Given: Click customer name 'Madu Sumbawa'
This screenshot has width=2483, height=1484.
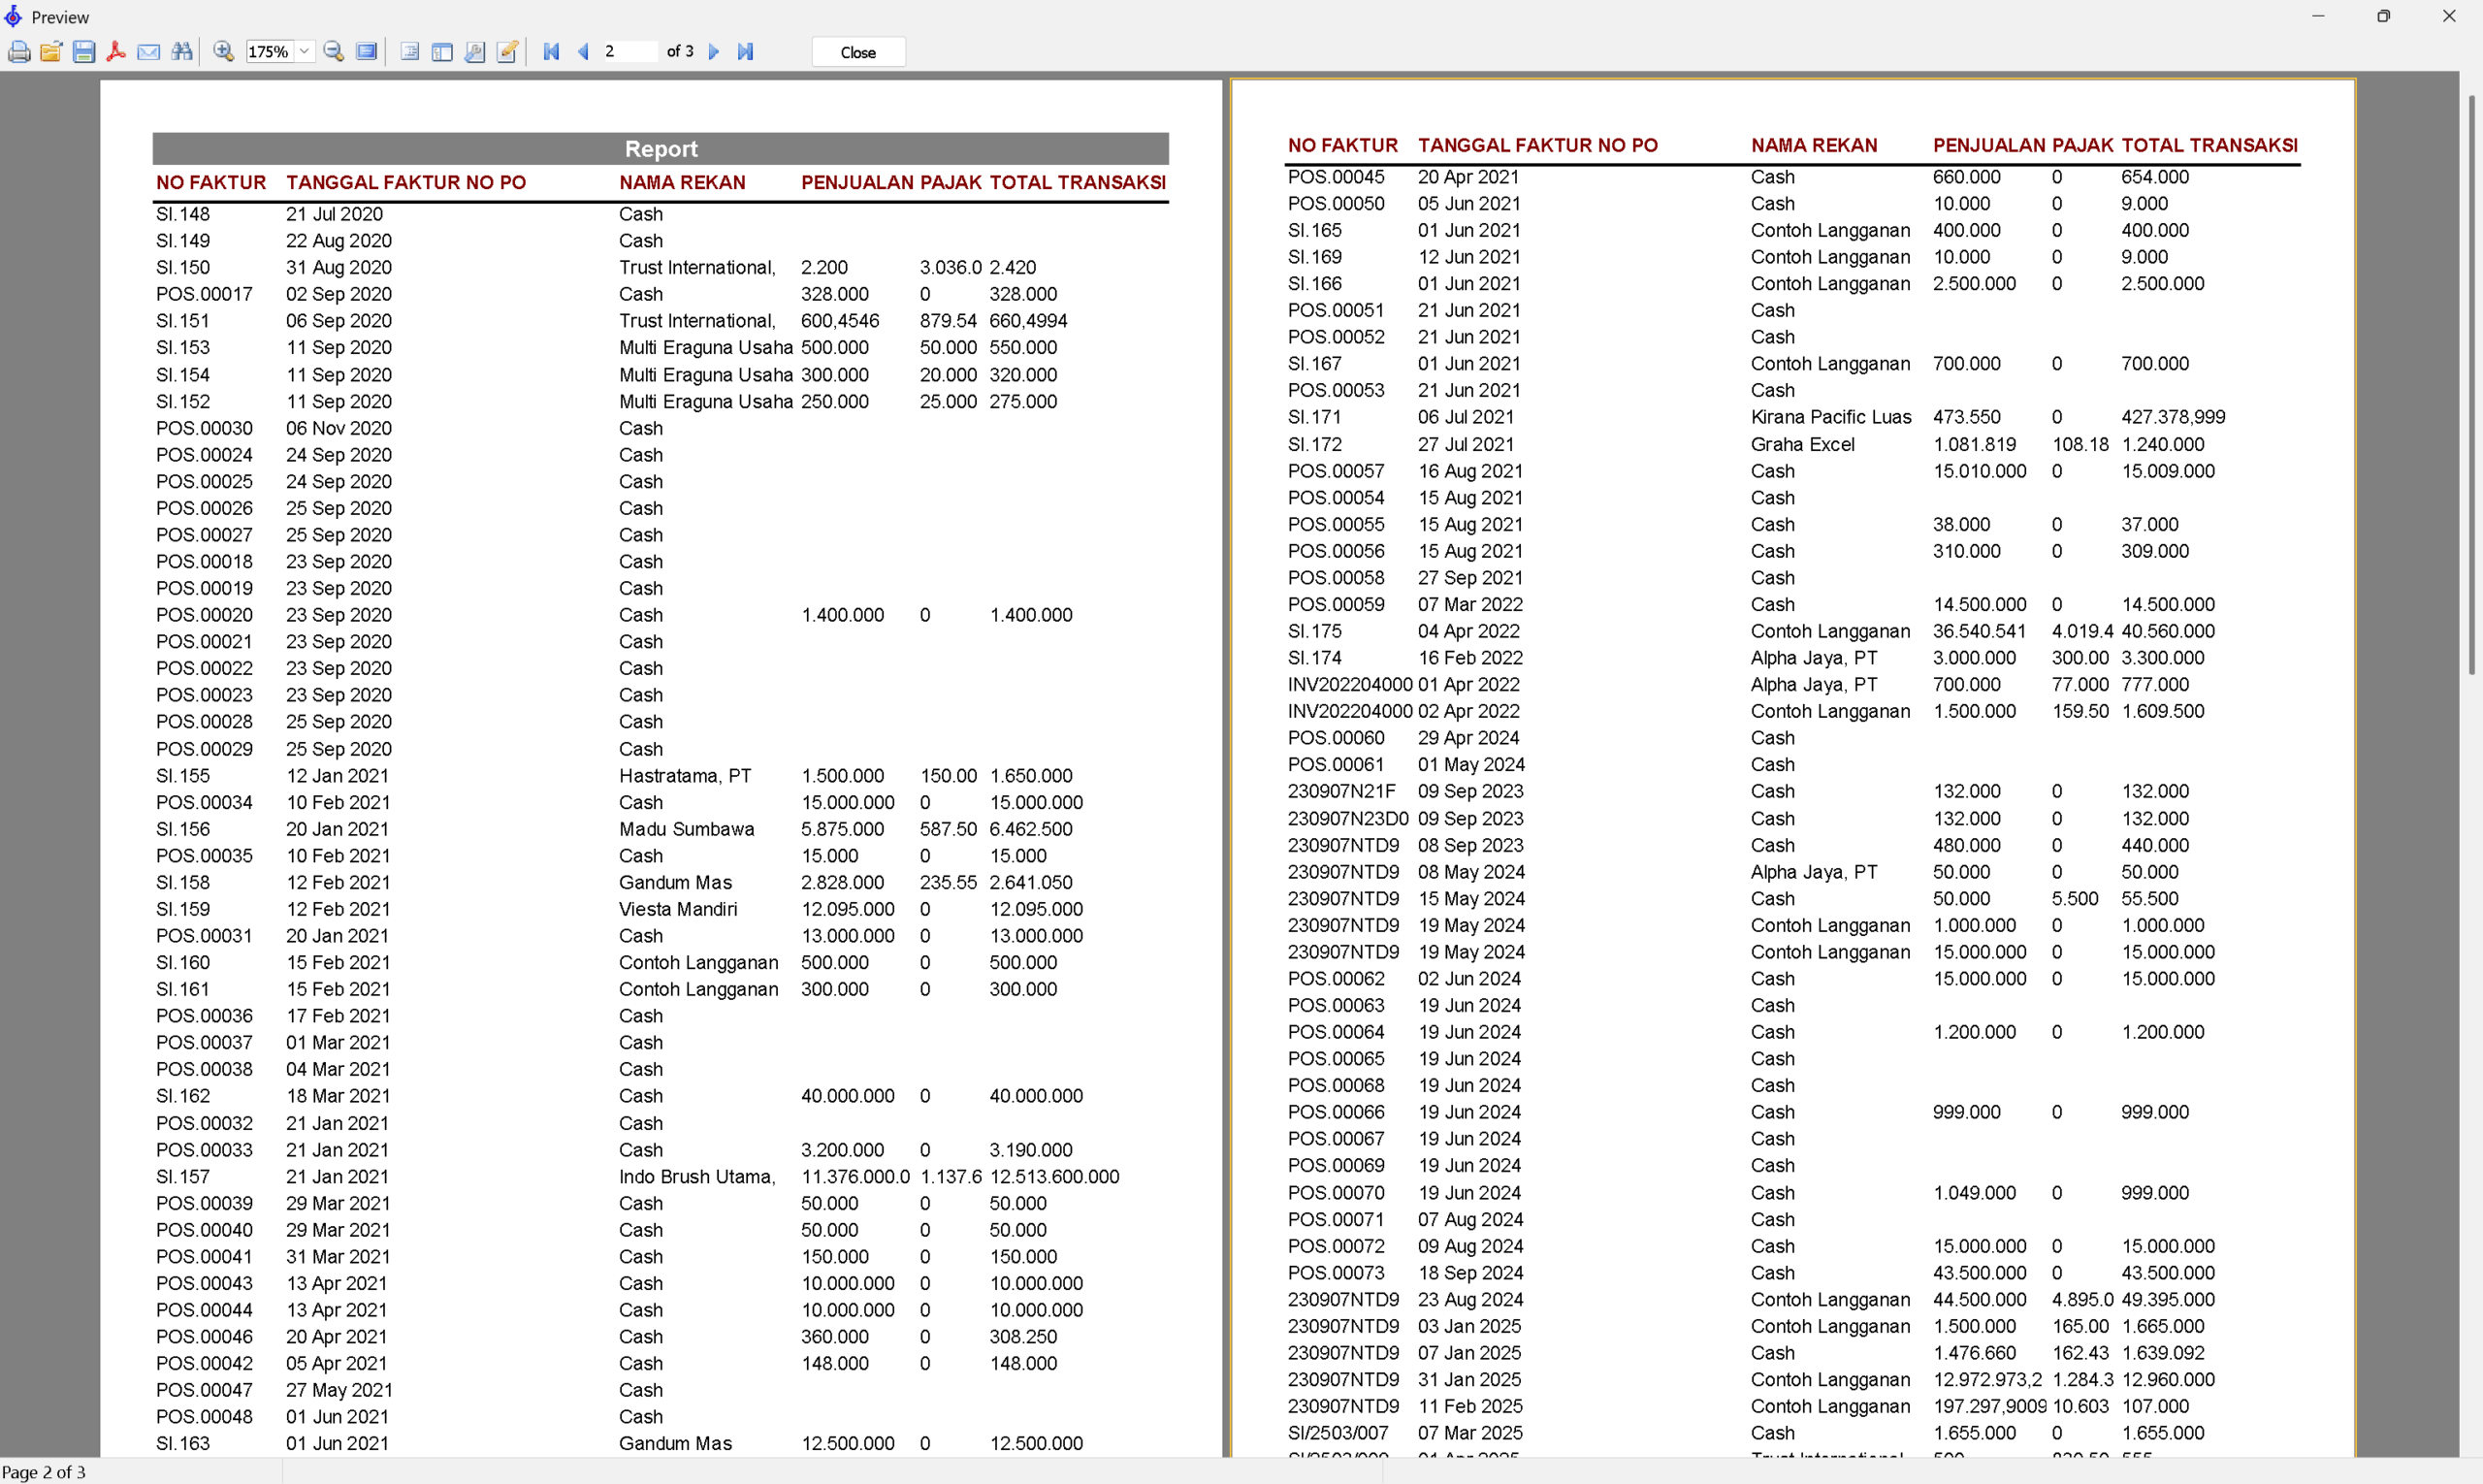Looking at the screenshot, I should click(x=687, y=829).
